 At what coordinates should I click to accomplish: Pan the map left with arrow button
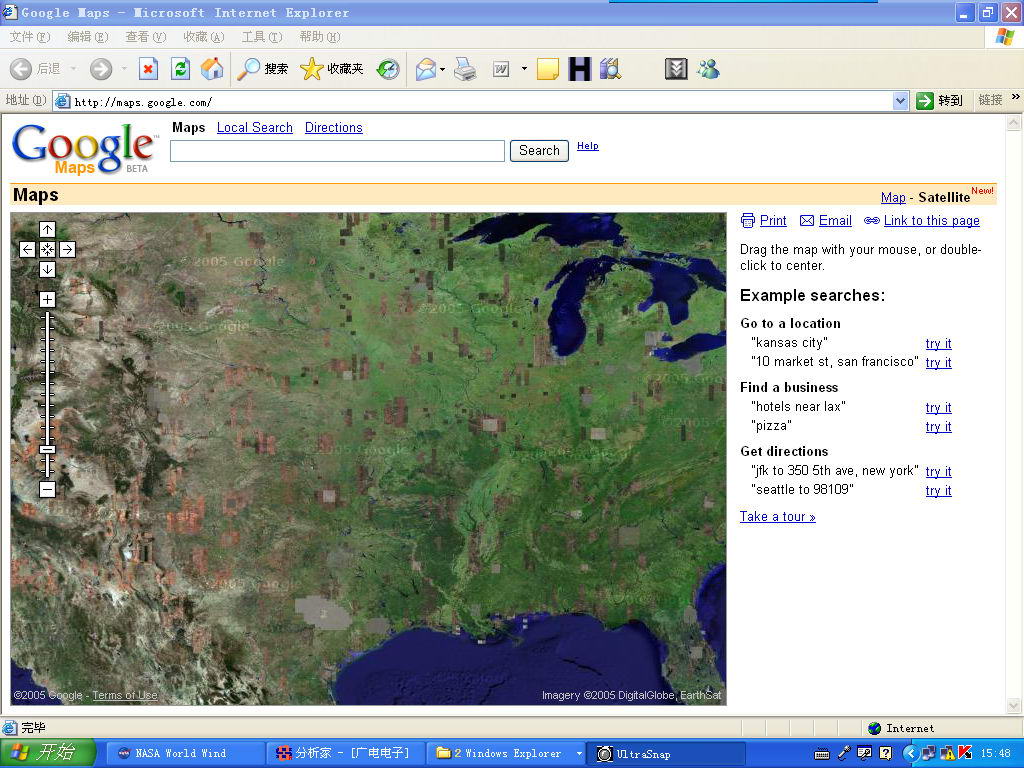(27, 250)
